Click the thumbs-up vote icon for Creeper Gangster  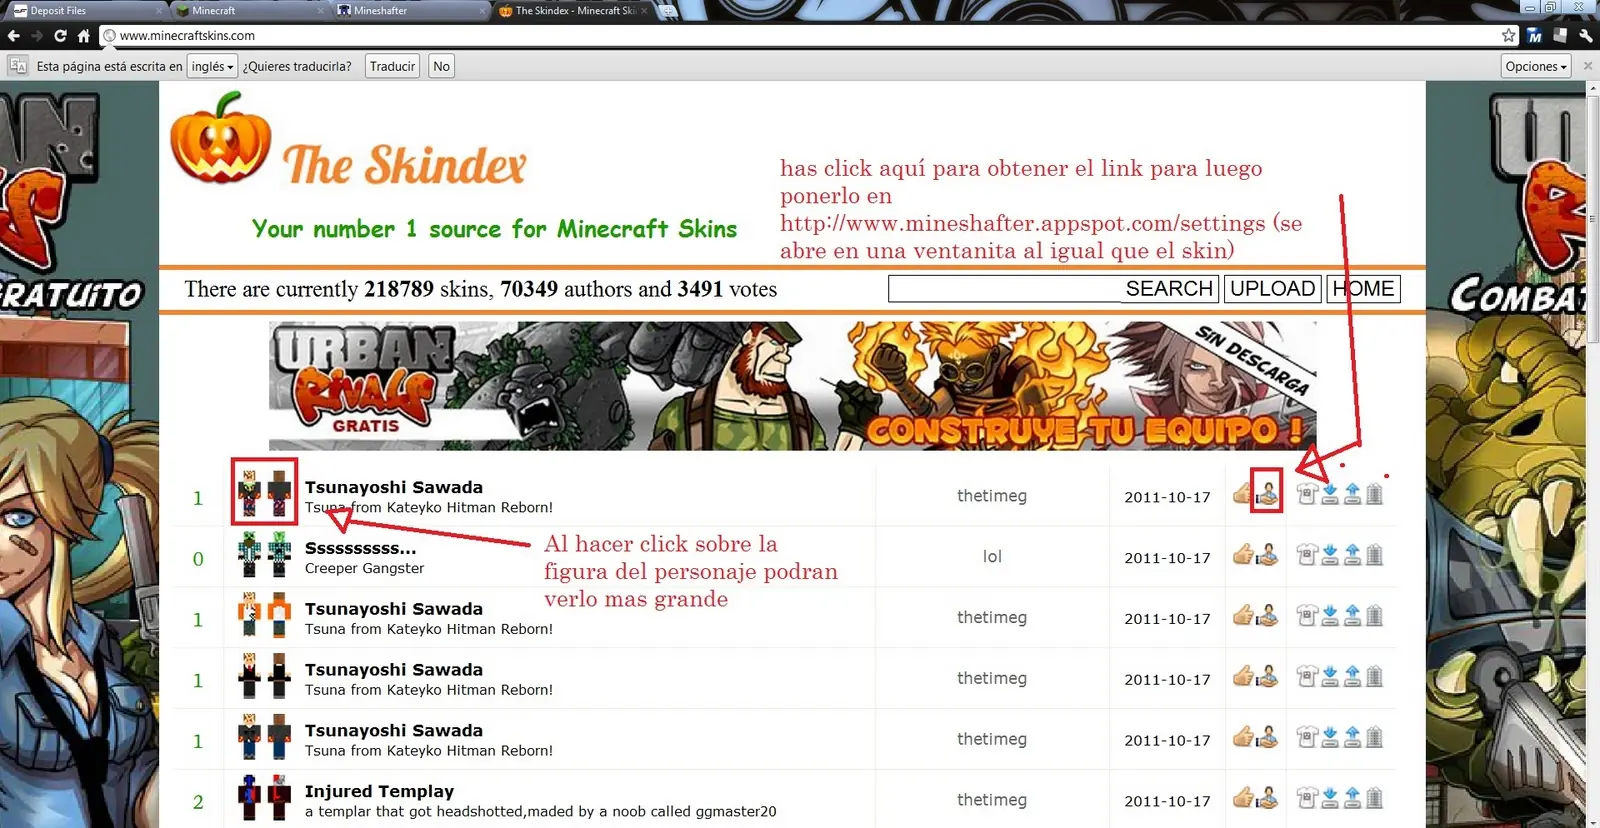point(1243,554)
